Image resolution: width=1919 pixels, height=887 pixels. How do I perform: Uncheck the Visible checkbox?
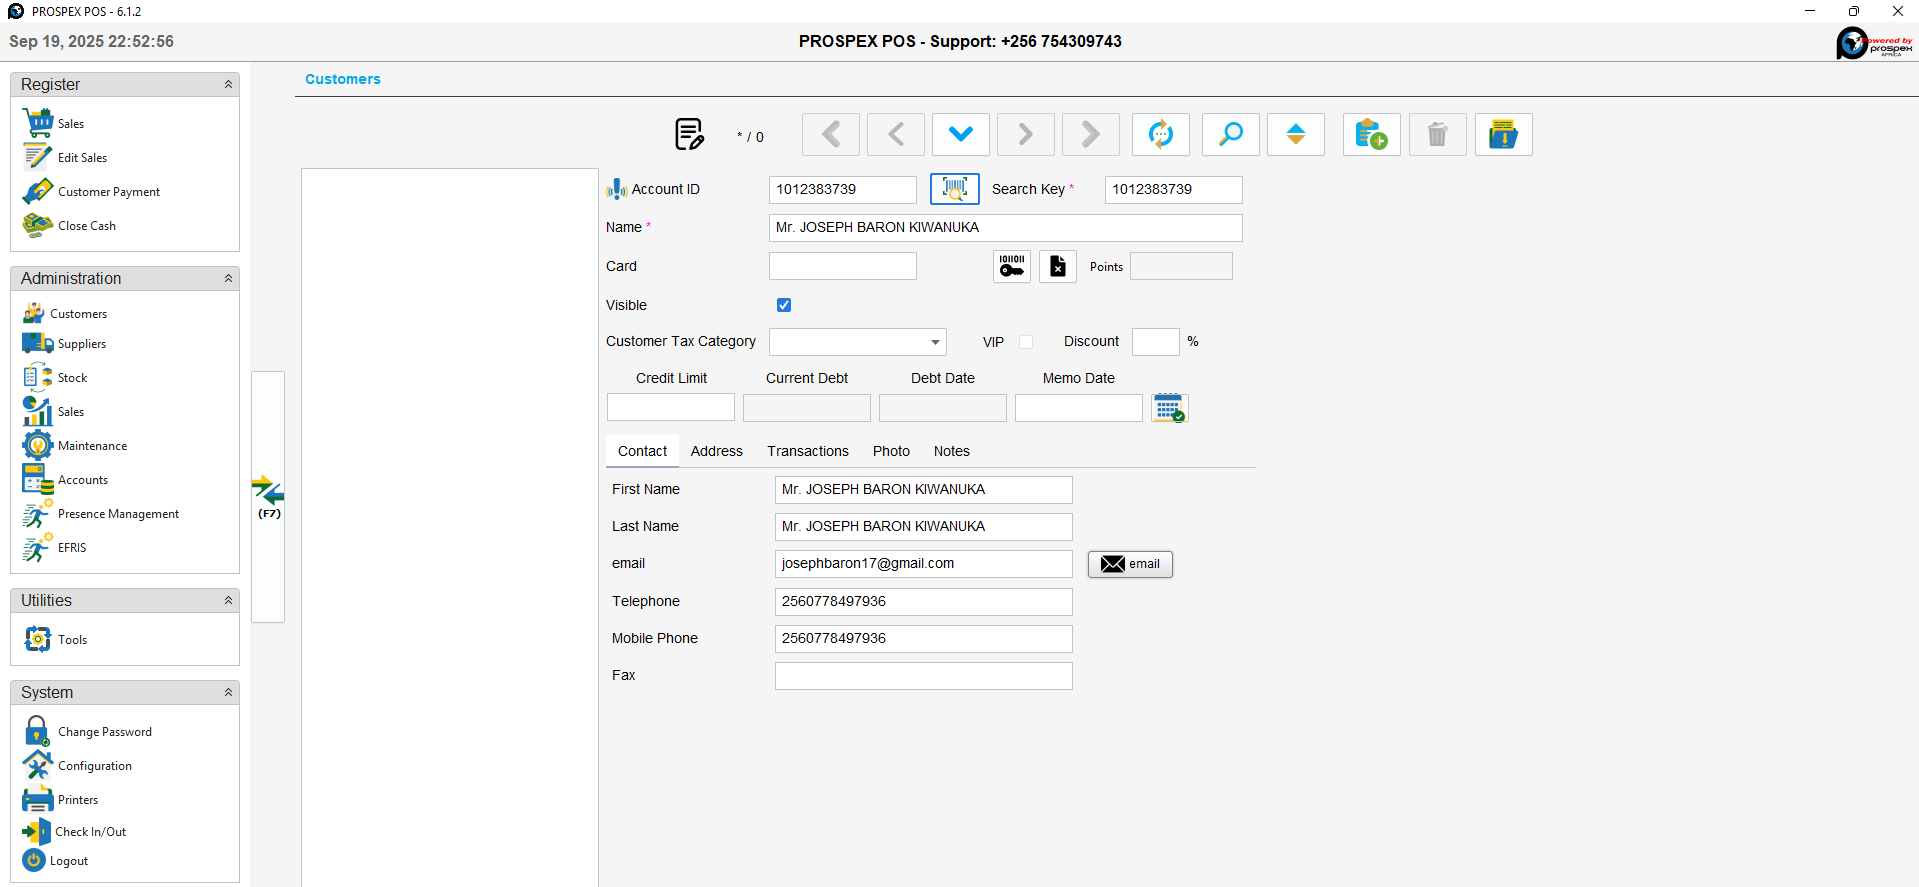point(784,305)
